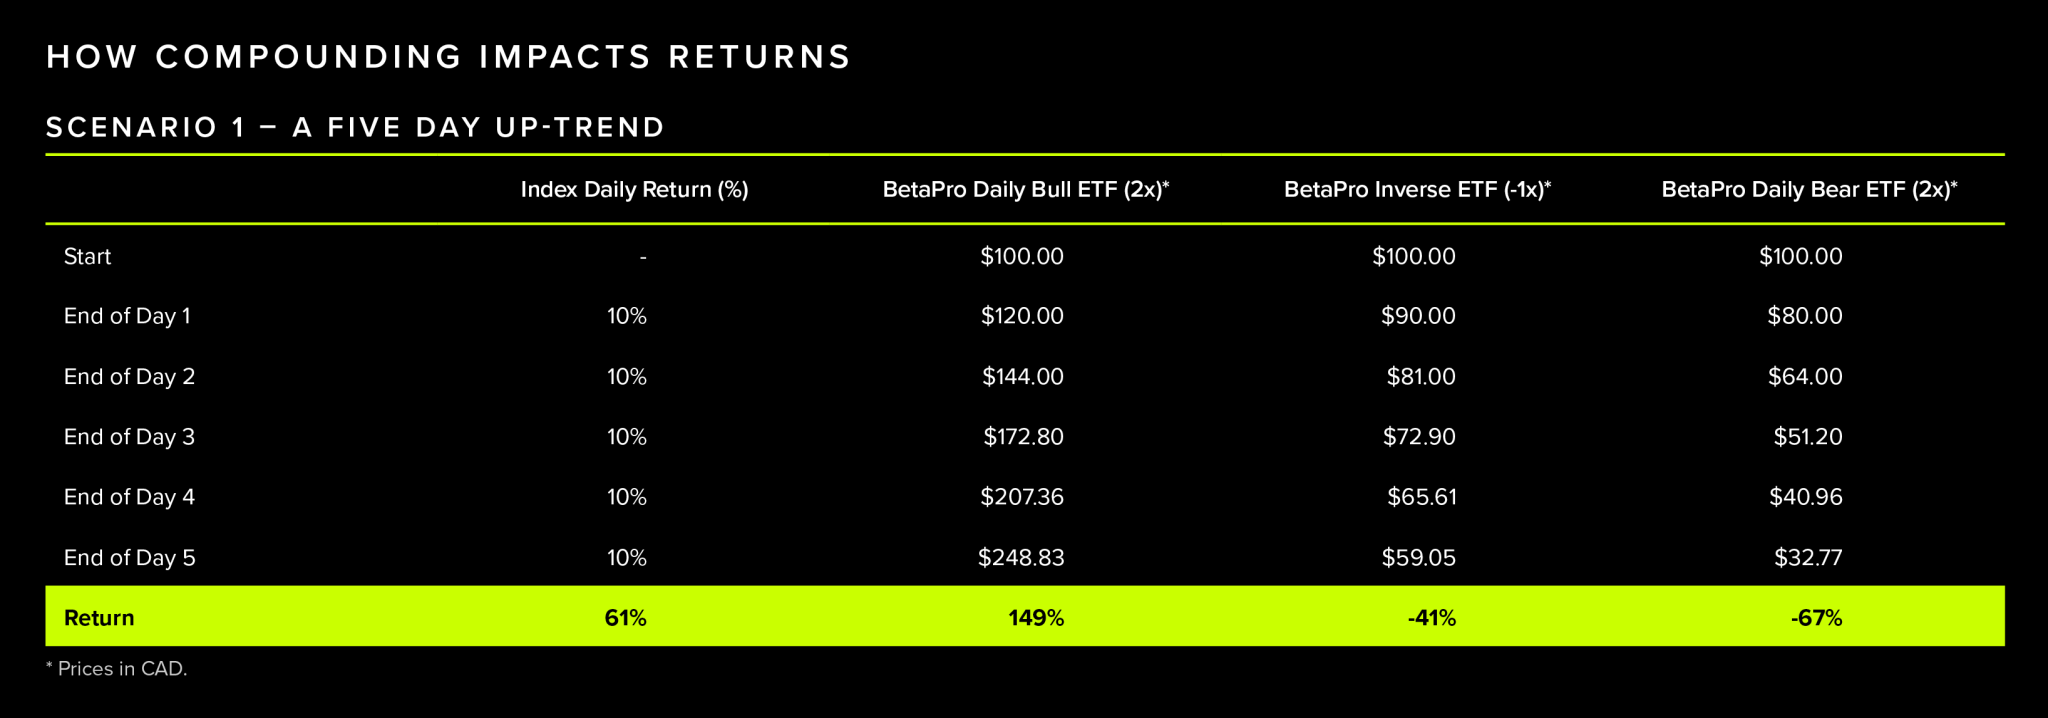
Task: Click the "End of Day 5" row label
Action: point(129,558)
